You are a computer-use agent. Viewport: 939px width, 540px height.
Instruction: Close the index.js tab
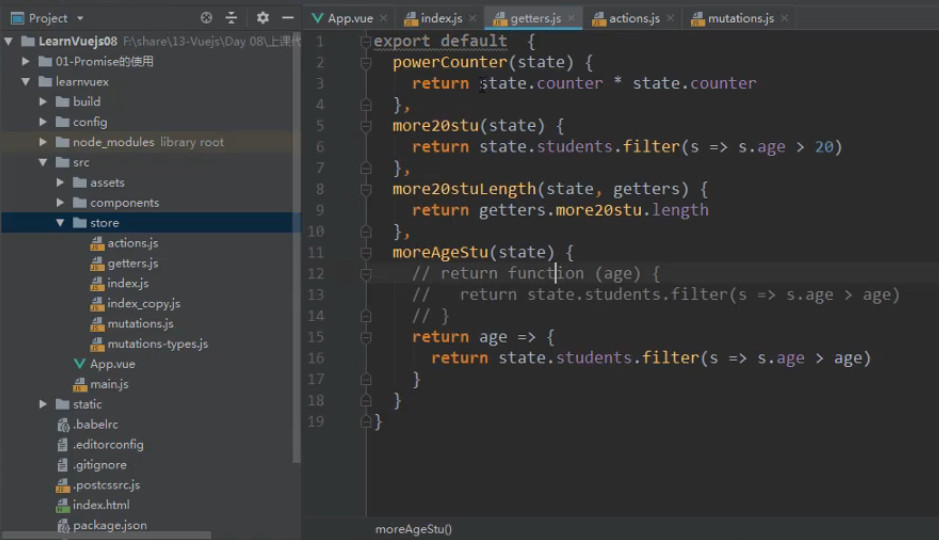pos(472,19)
